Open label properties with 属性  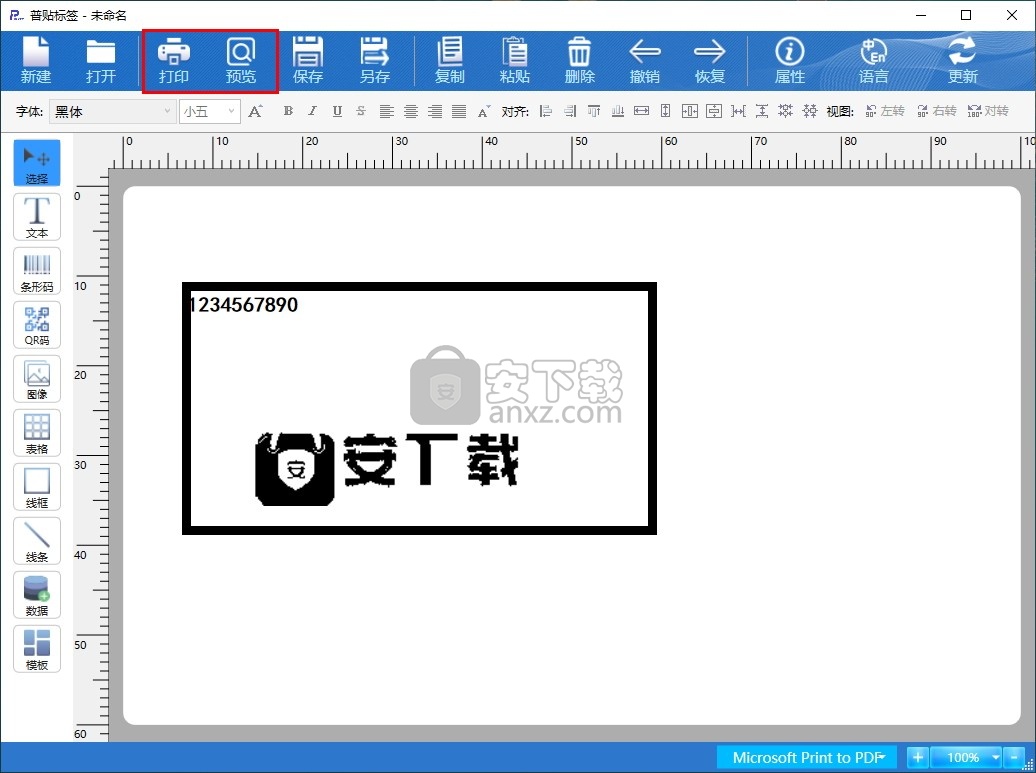790,60
